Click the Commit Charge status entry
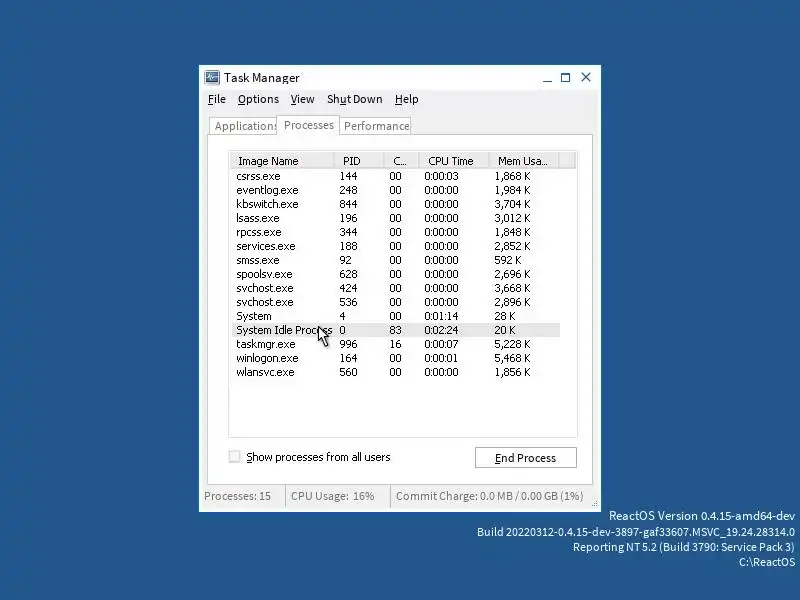The image size is (800, 600). [489, 496]
